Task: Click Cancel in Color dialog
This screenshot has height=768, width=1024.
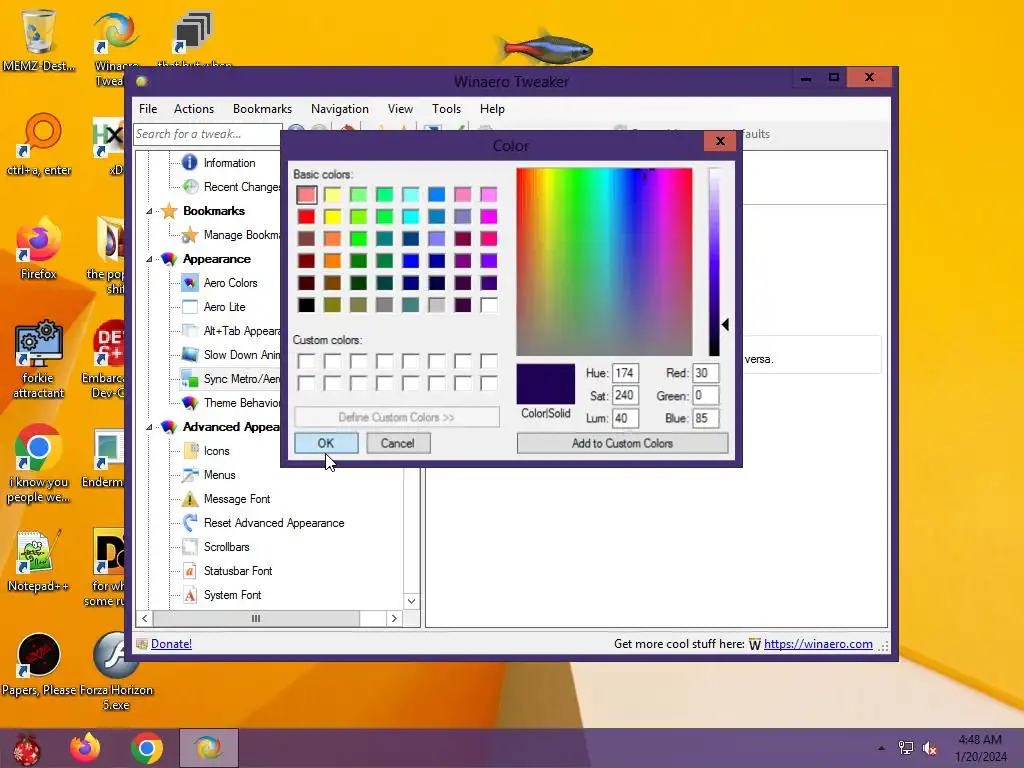Action: [398, 443]
